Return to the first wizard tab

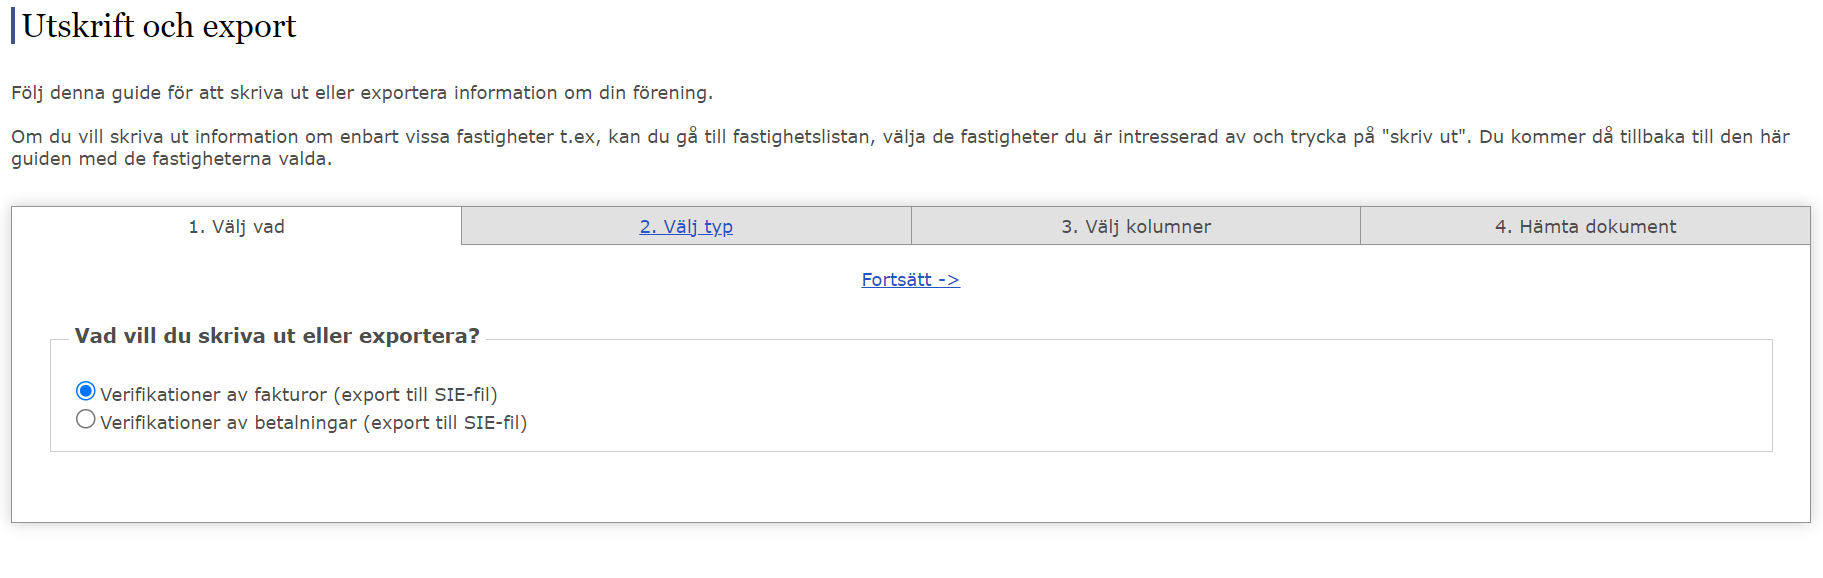pyautogui.click(x=235, y=226)
